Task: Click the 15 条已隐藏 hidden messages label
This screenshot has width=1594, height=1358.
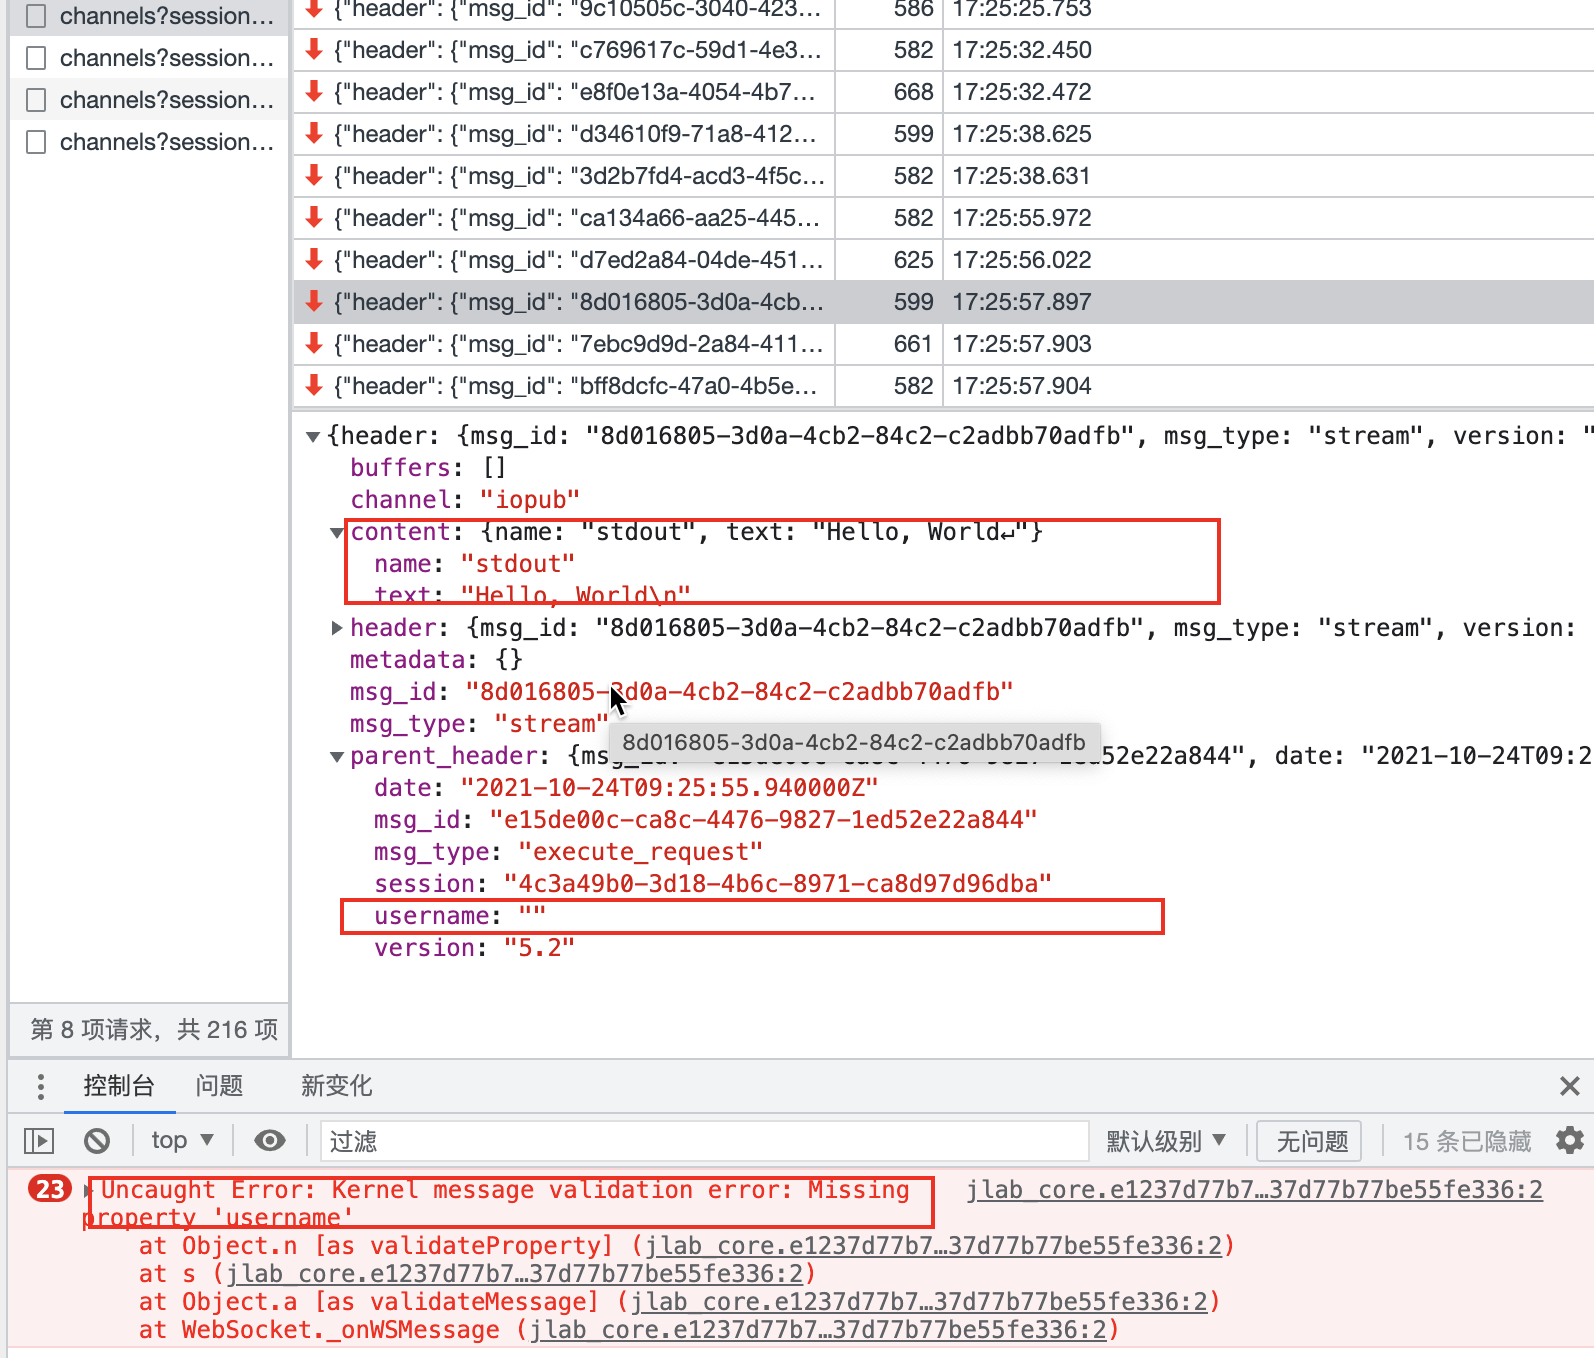Action: coord(1467,1141)
